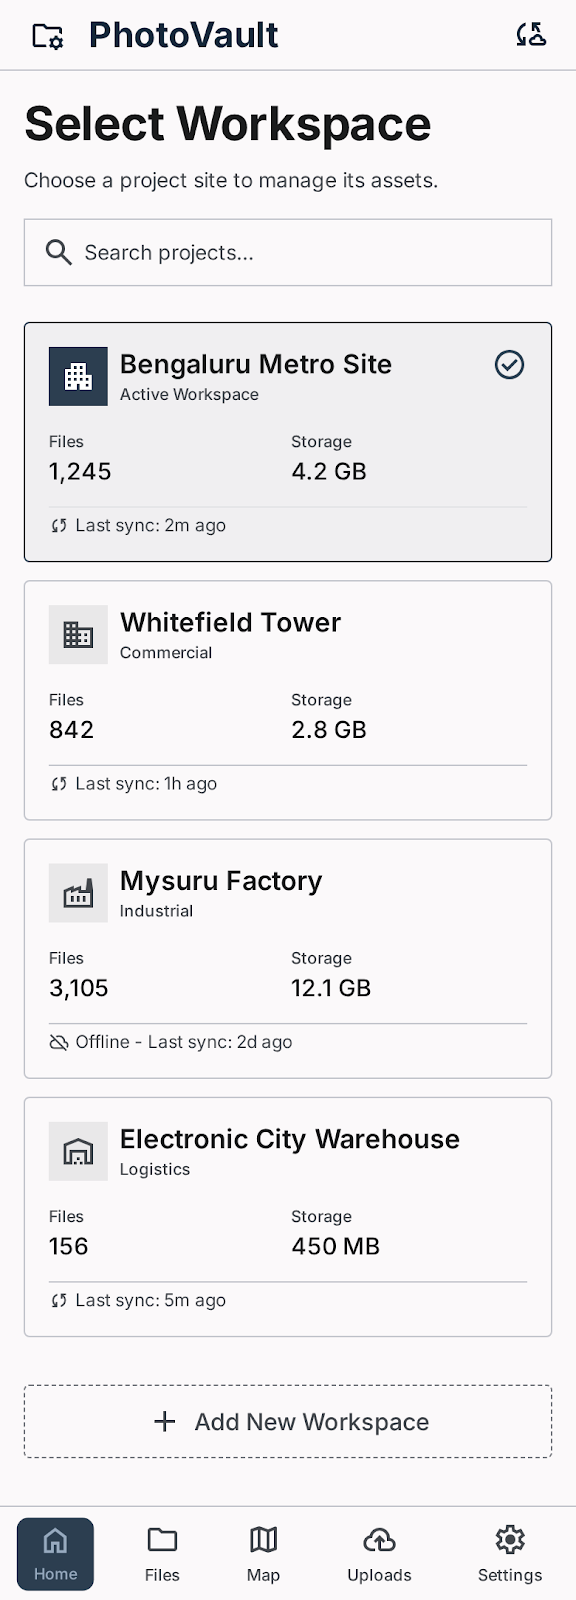Image resolution: width=576 pixels, height=1600 pixels.
Task: Go to the Uploads tab
Action: [x=379, y=1554]
